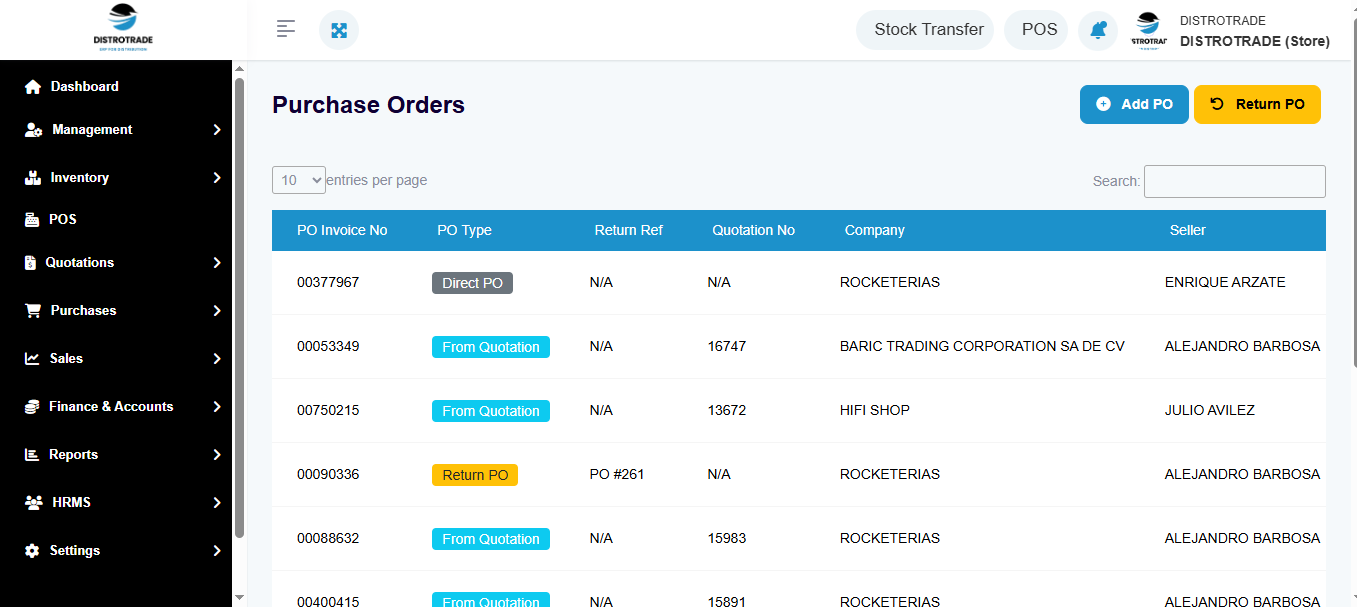Expand the Finance & Accounts chevron
The height and width of the screenshot is (607, 1357).
217,407
